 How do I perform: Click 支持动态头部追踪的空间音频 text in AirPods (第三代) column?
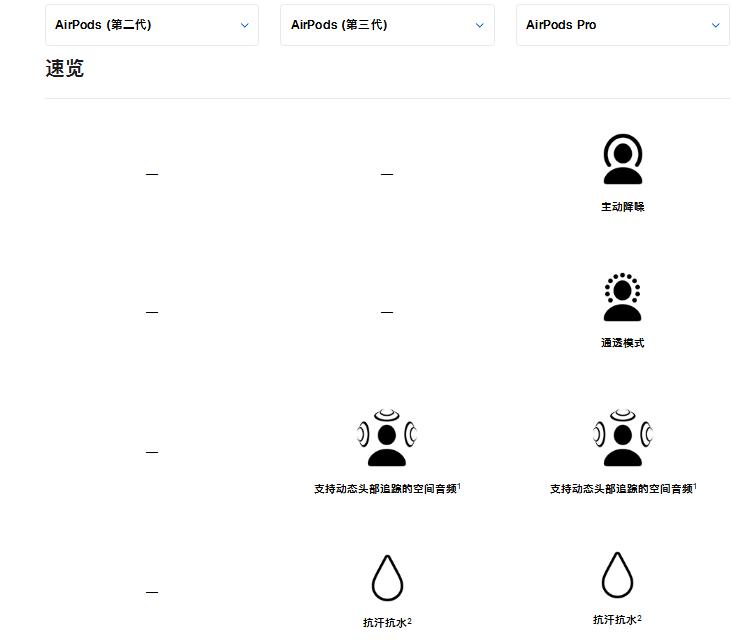point(385,489)
